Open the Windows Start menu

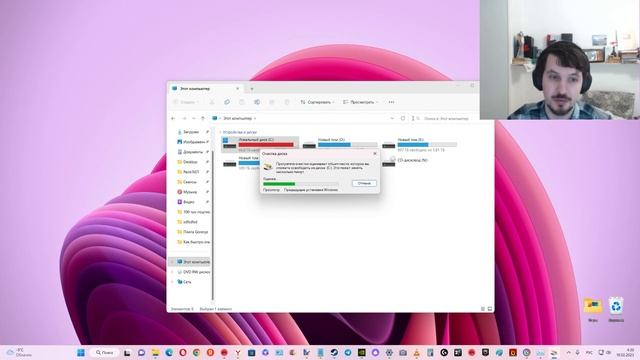click(x=81, y=353)
